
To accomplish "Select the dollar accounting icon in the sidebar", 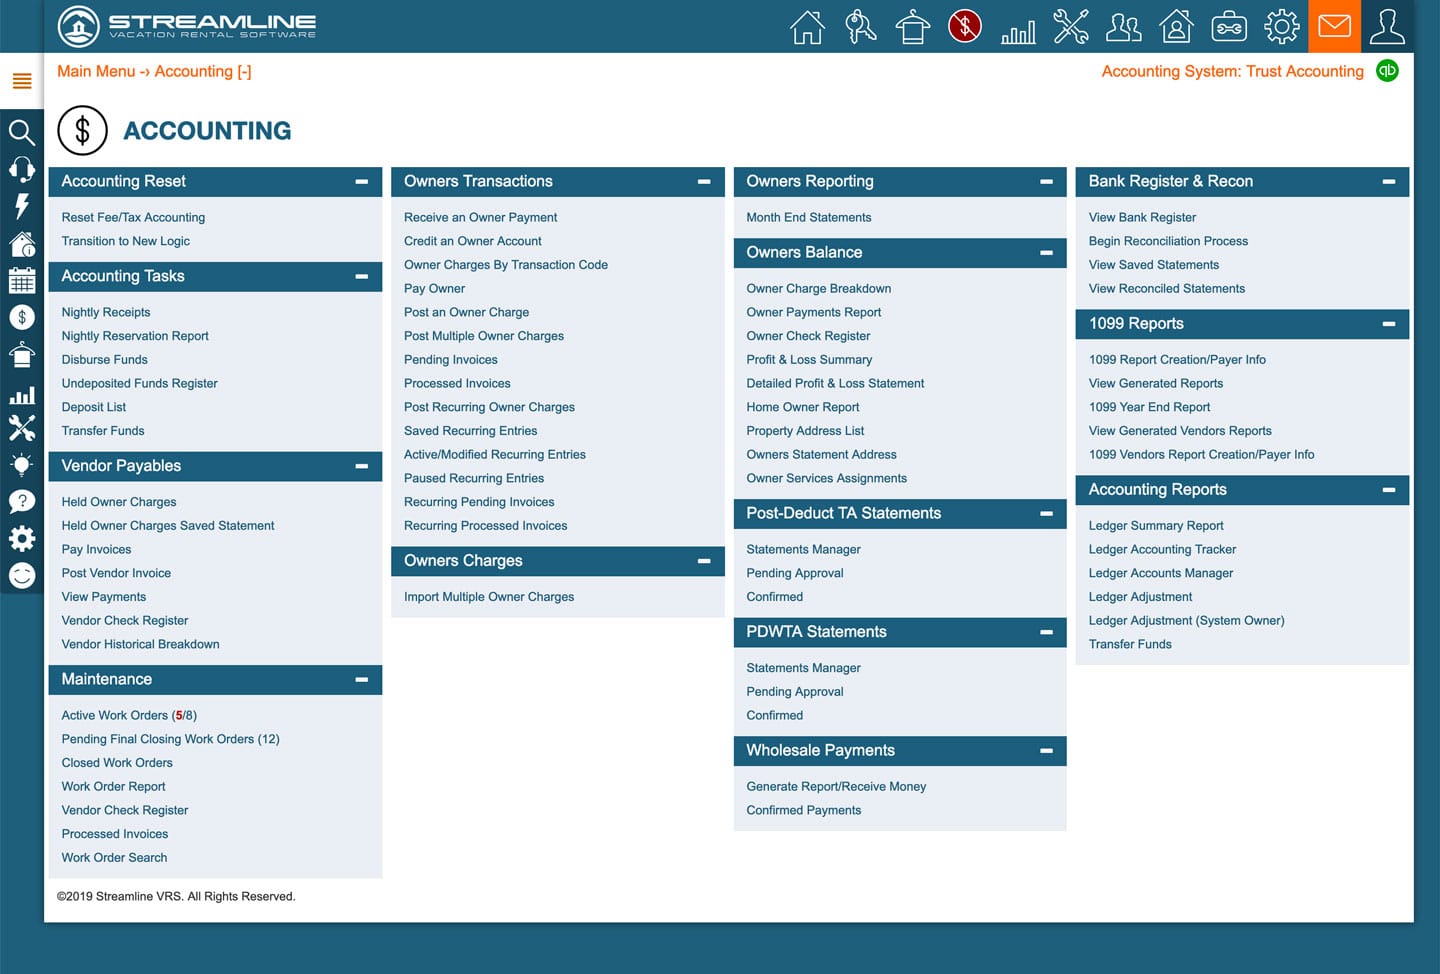I will point(21,316).
